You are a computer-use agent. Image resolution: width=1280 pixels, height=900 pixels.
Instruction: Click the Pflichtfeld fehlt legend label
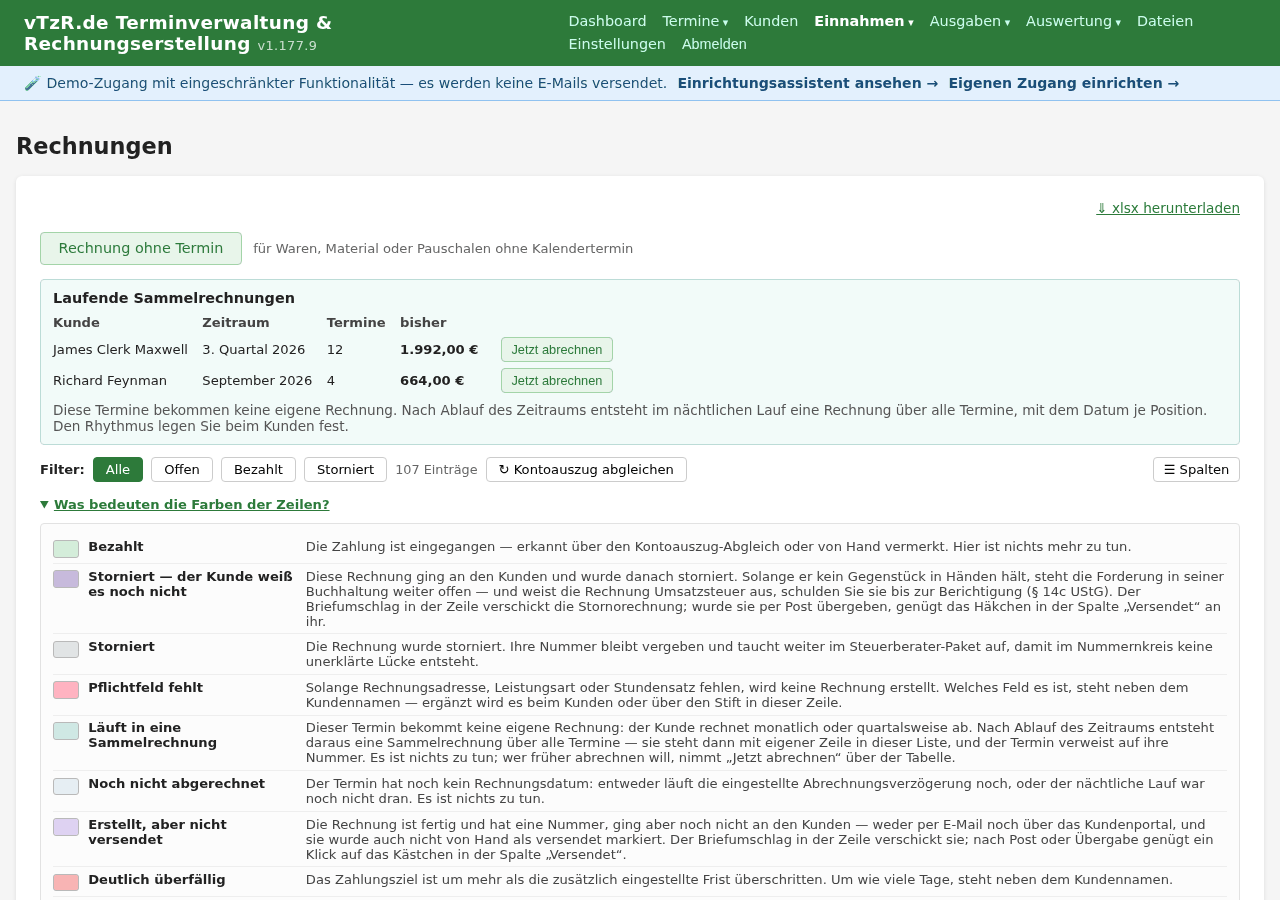[145, 688]
